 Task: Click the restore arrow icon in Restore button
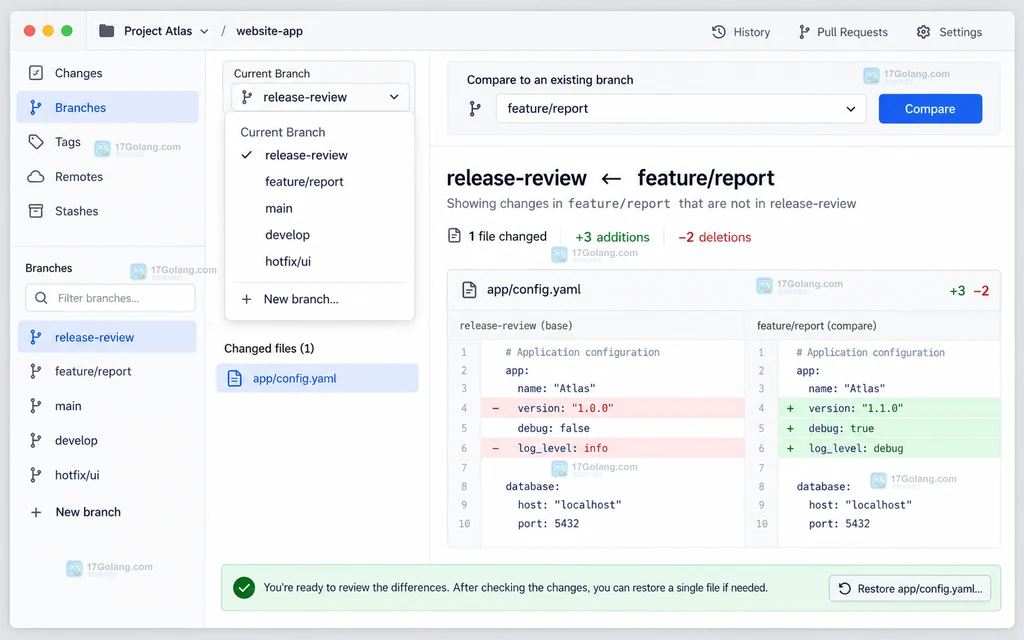point(844,588)
